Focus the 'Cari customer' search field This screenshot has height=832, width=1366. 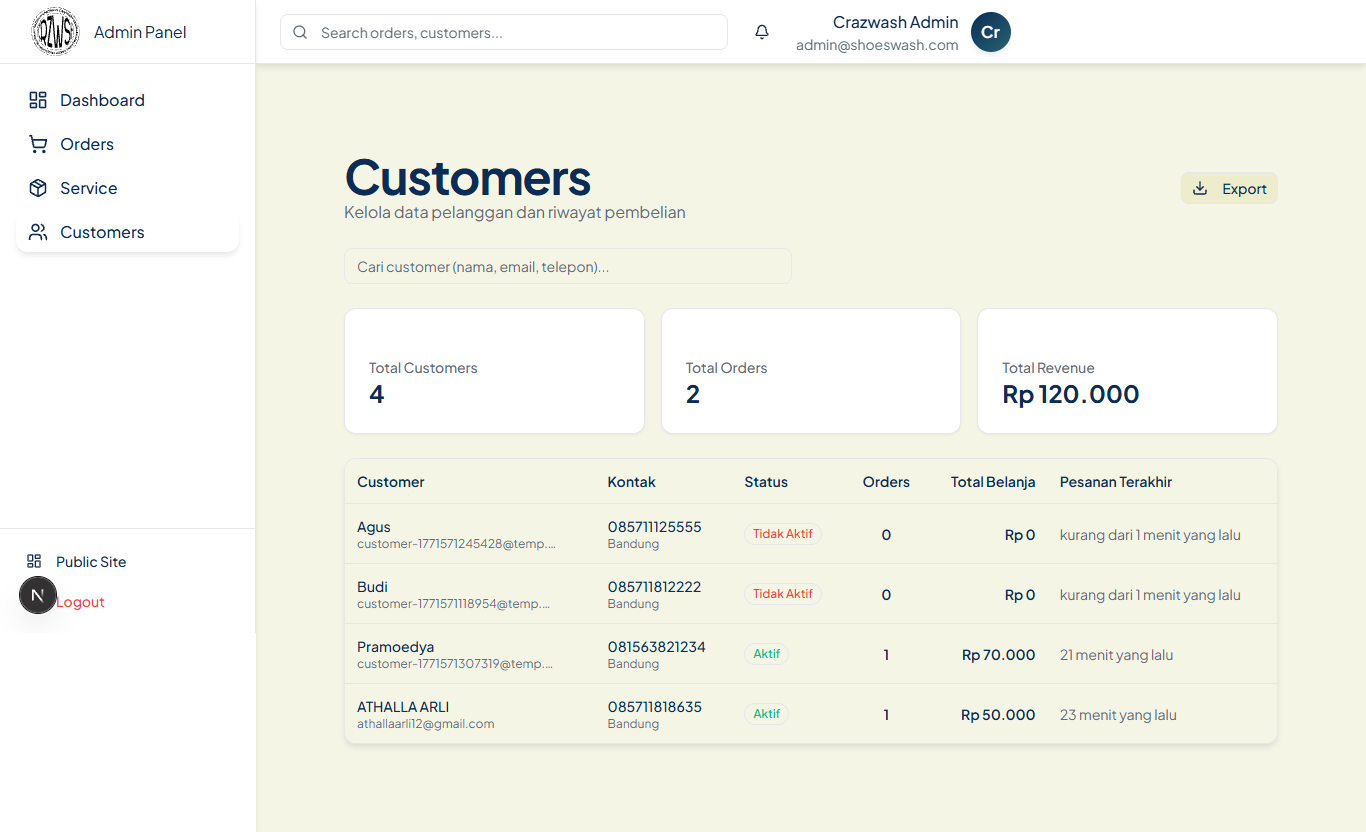568,266
